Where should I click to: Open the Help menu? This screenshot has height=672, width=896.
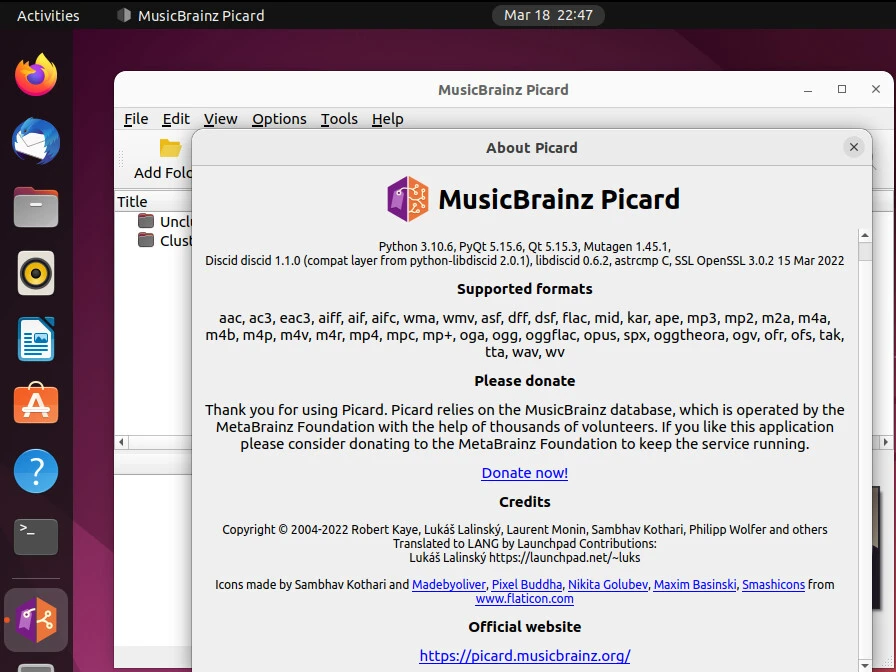[x=387, y=119]
